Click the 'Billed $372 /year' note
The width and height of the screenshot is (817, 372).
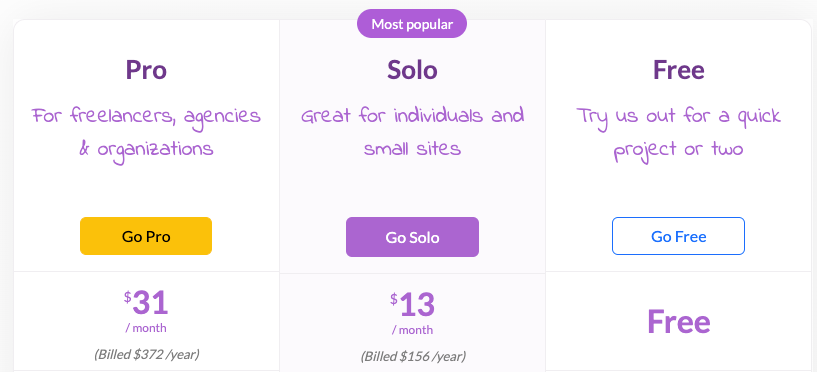146,354
